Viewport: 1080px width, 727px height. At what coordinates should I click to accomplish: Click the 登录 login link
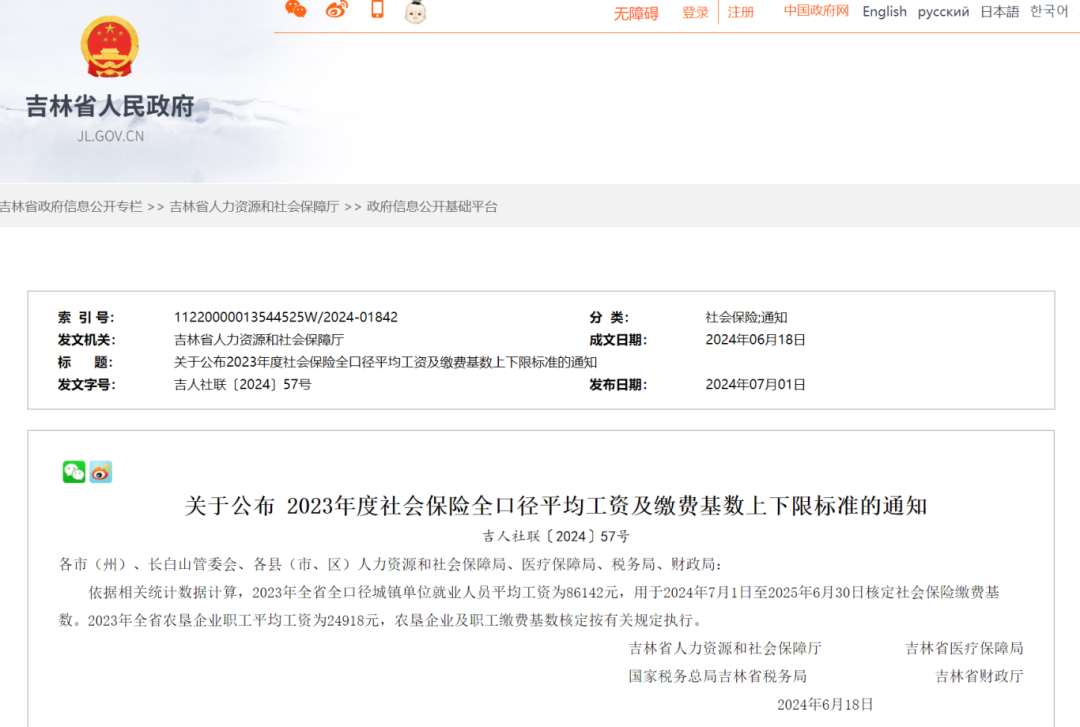(x=695, y=13)
